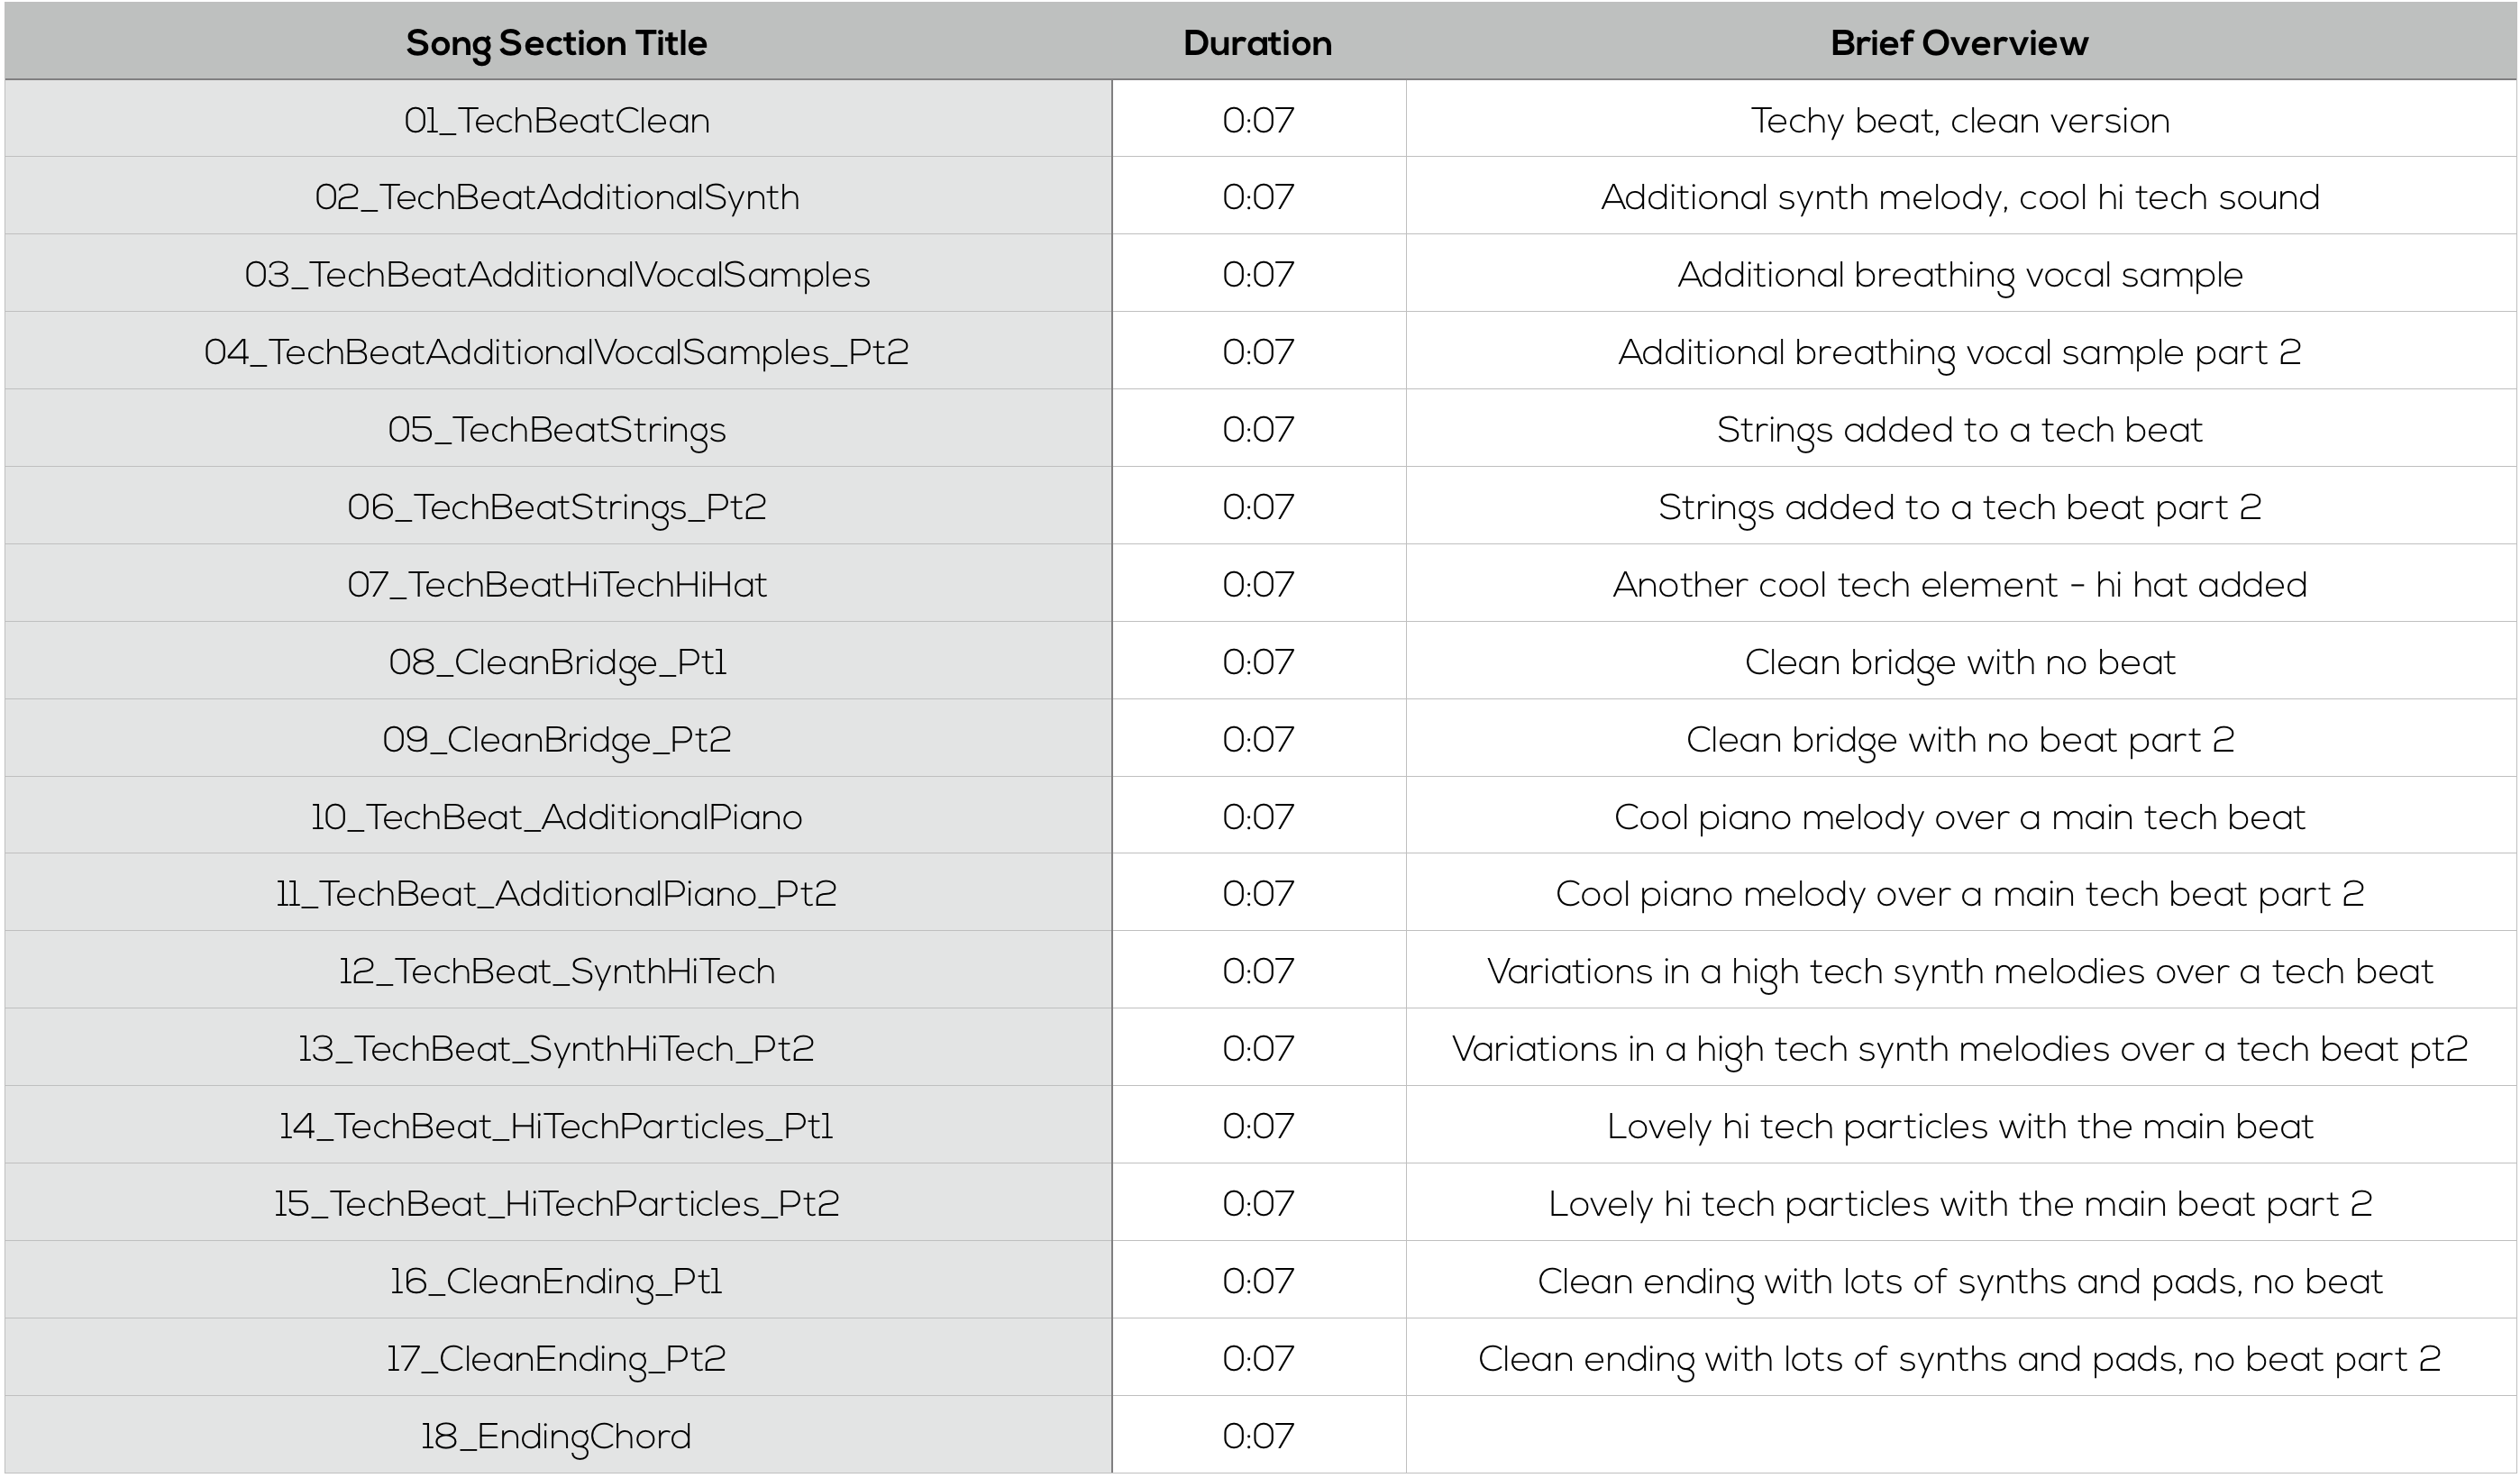Click the 10_TechBeat_AdditionalPiano title cell
This screenshot has height=1478, width=2520.
point(557,816)
